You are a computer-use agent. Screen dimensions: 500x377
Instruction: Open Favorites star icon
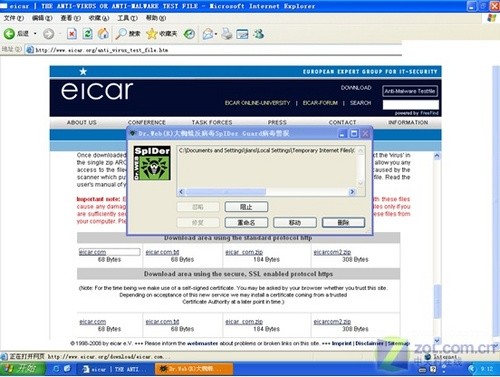152,34
